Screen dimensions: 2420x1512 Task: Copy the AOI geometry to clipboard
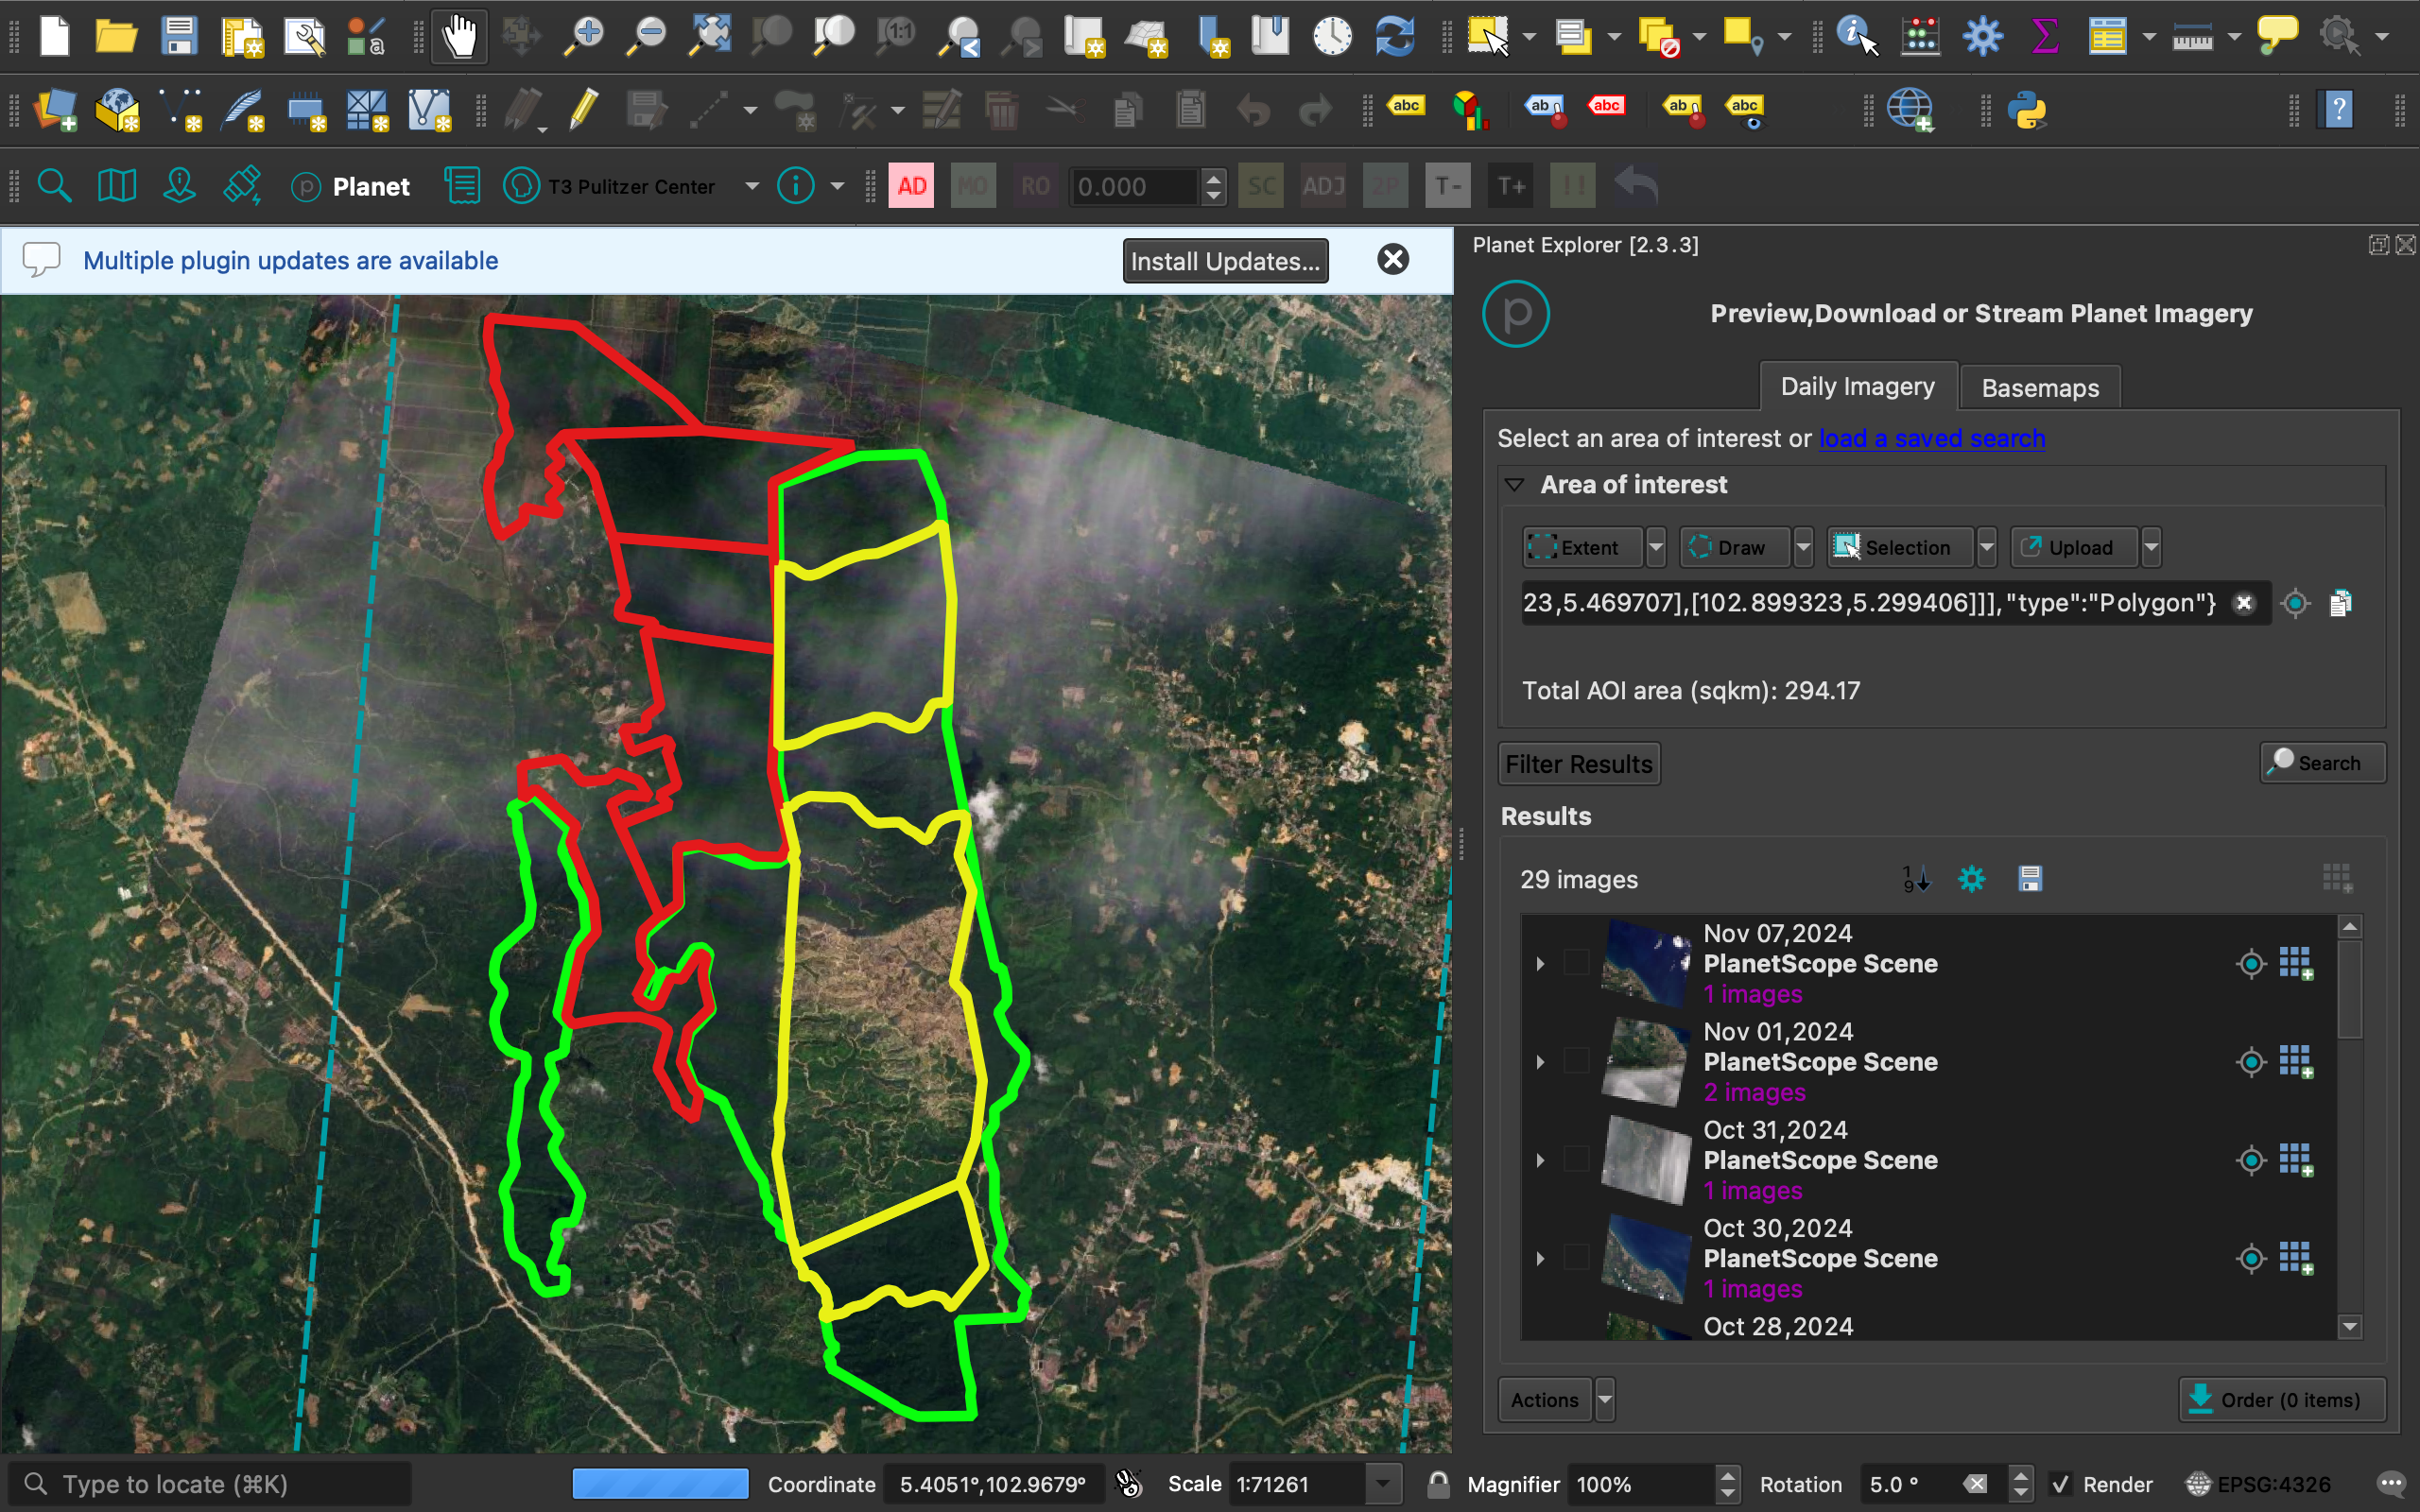2341,602
